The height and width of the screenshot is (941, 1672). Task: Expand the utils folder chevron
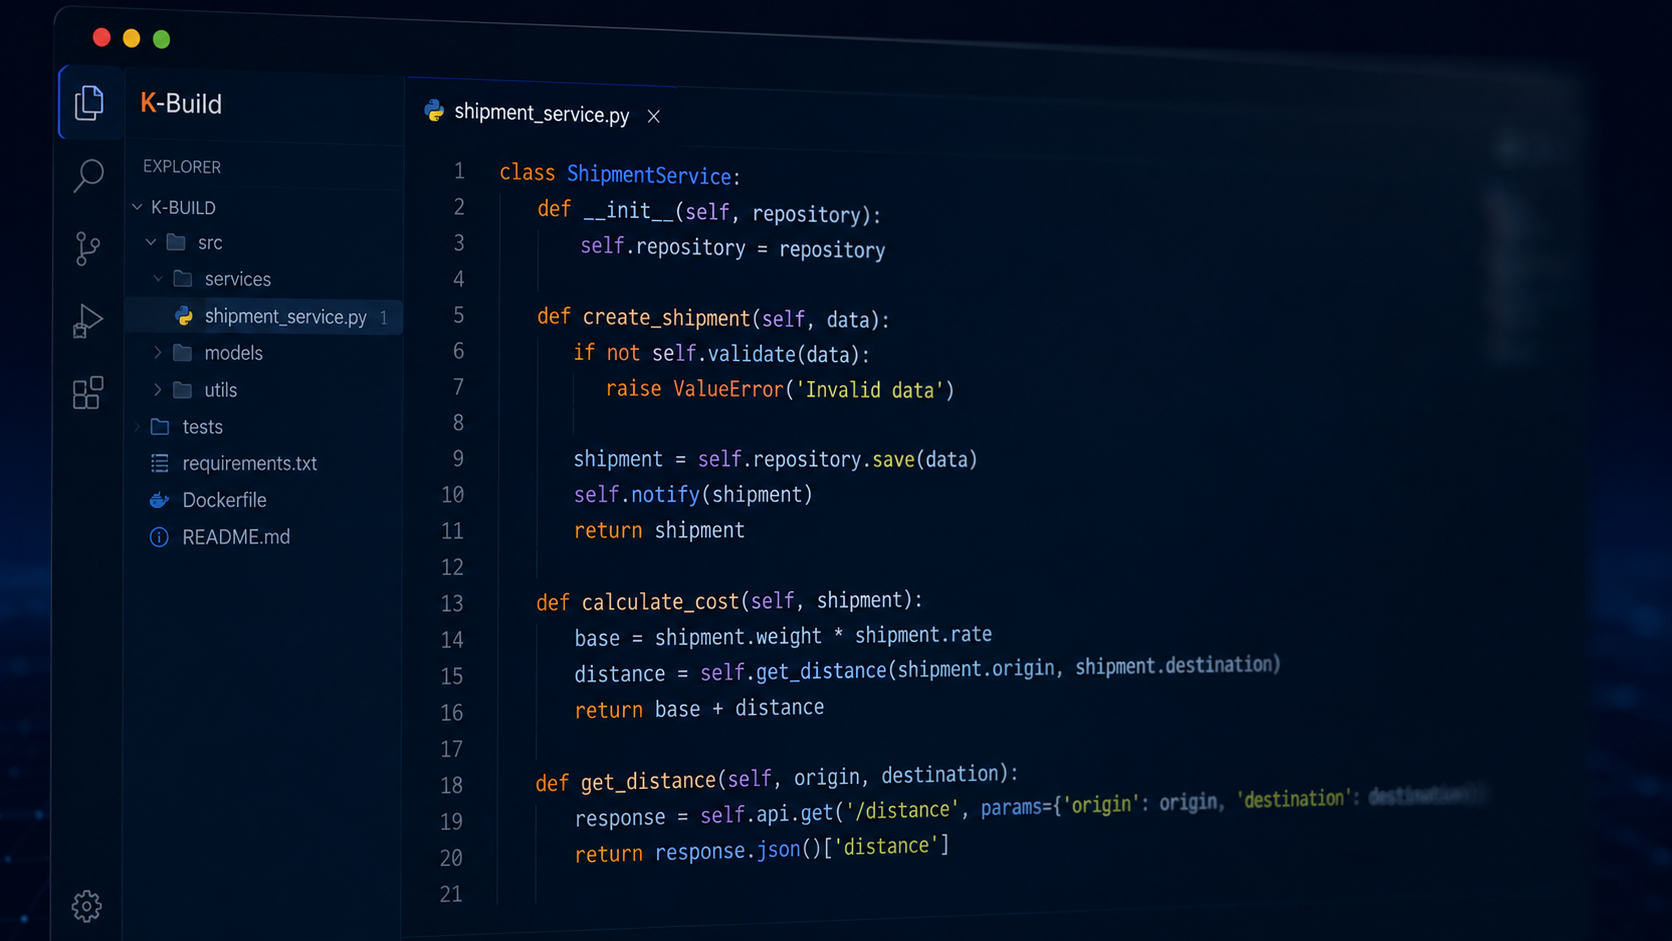[157, 390]
